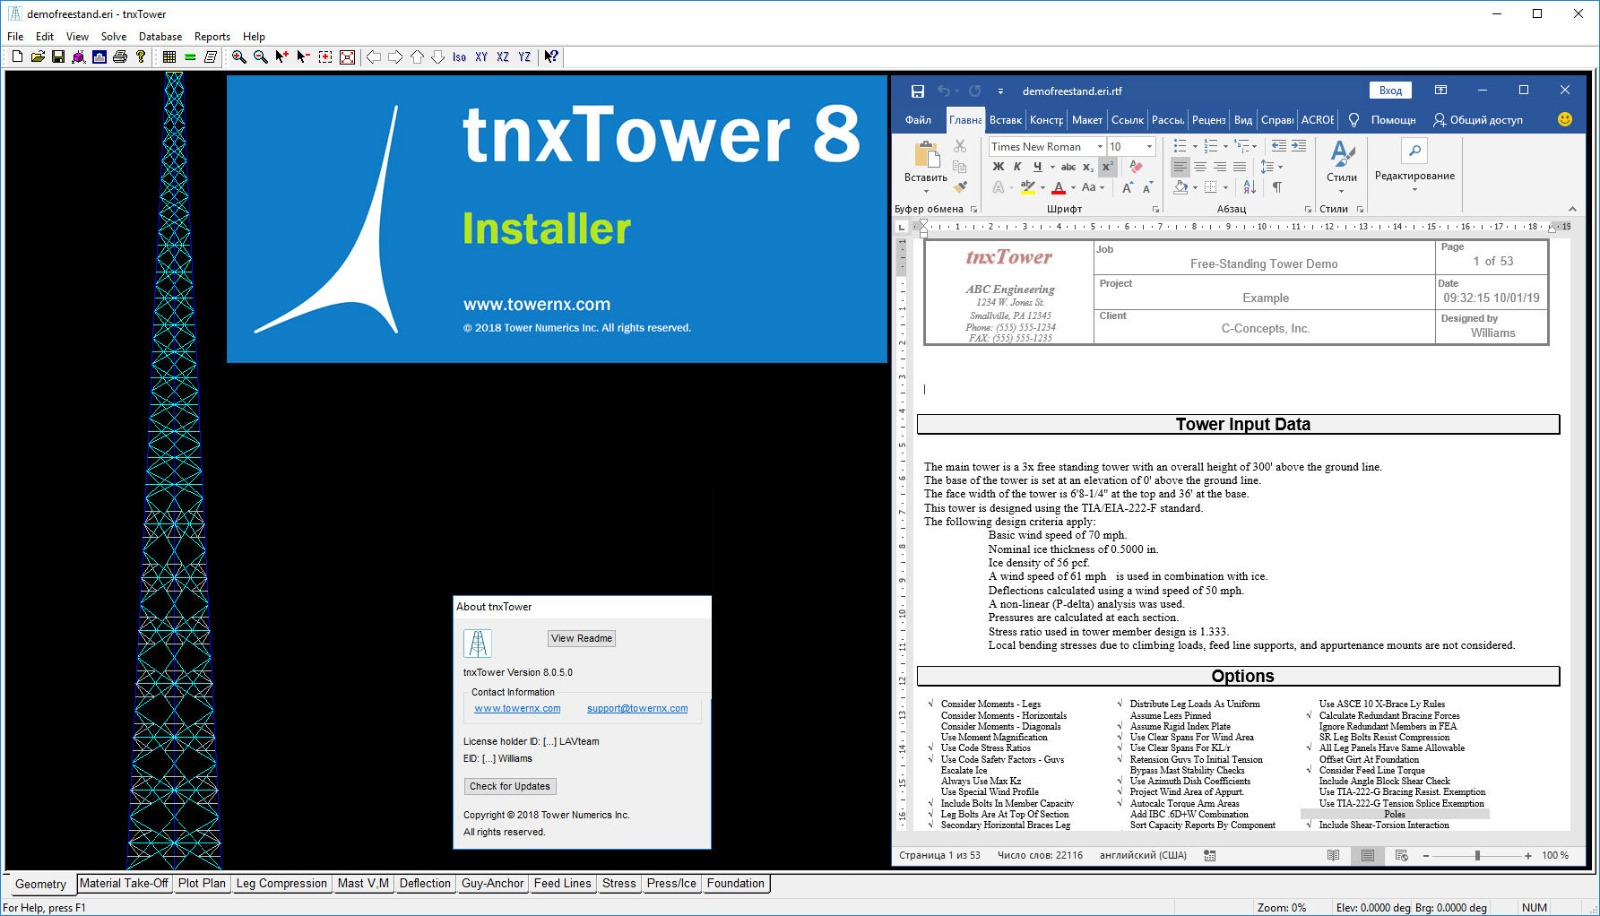Collapse the Word ribbon with the chevron

[x=1572, y=209]
